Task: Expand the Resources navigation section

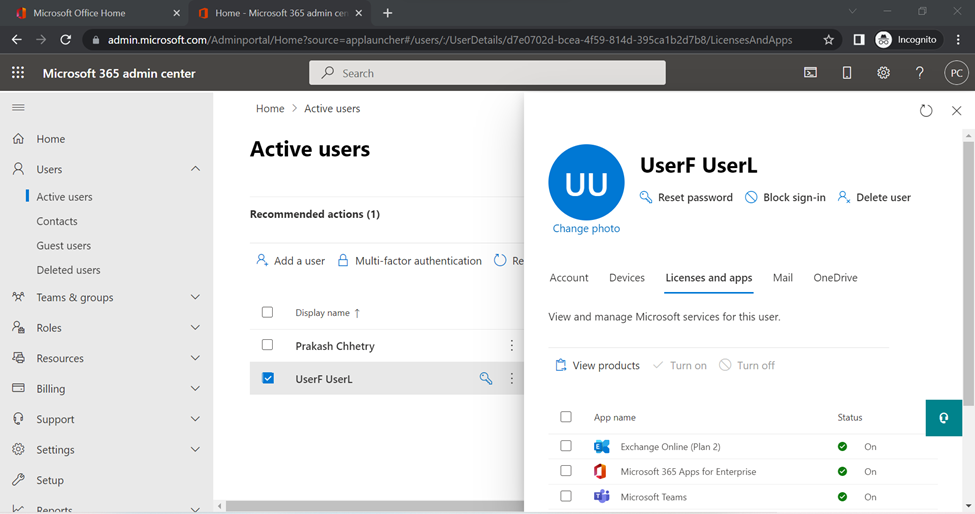Action: coord(195,358)
